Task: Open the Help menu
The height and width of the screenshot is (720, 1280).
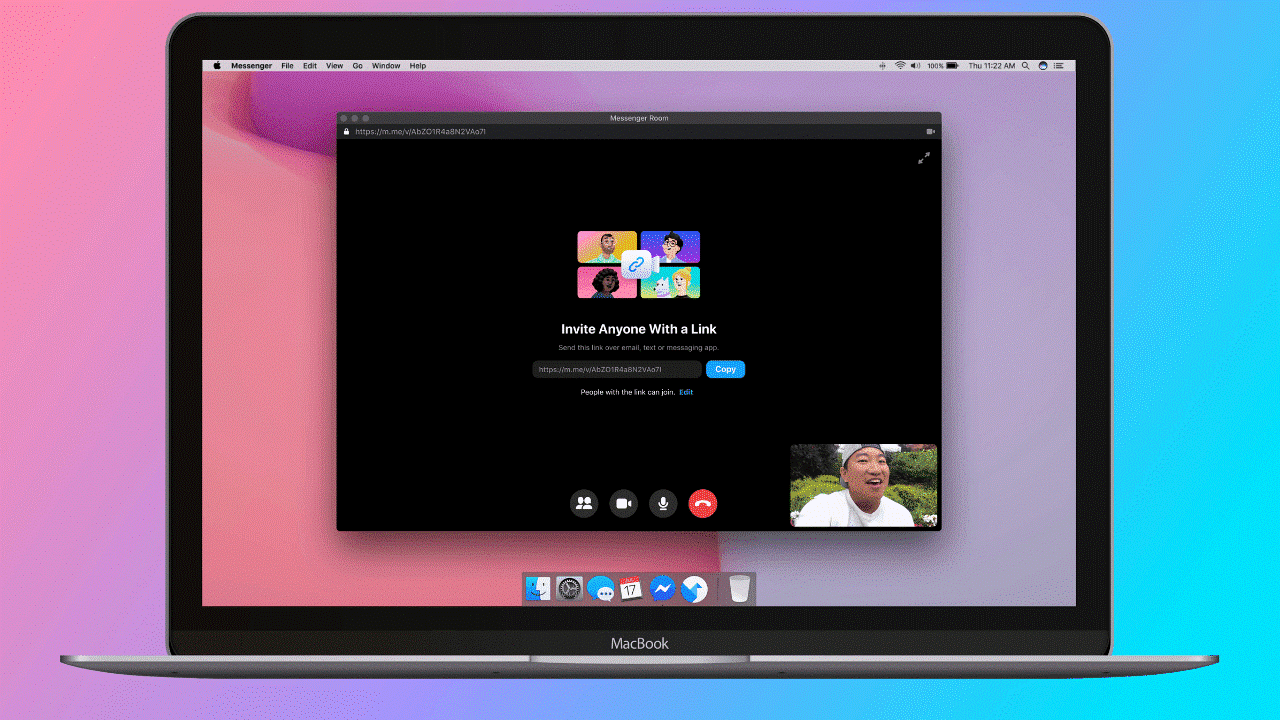Action: tap(418, 66)
